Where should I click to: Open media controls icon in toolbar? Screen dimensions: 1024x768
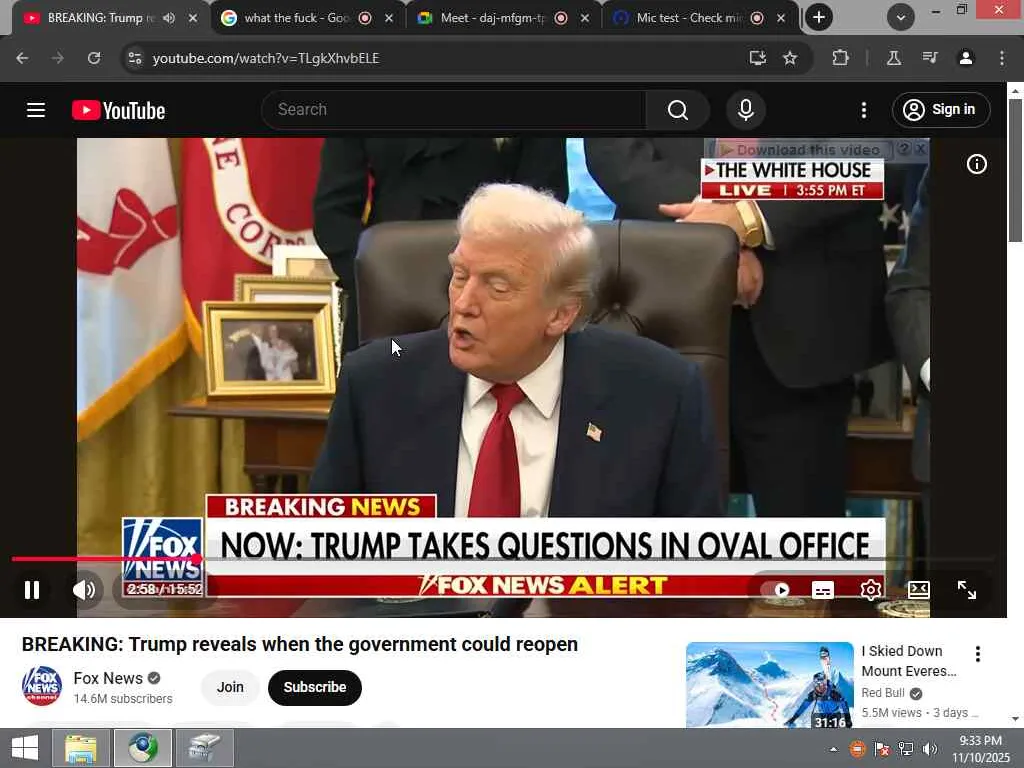(930, 58)
